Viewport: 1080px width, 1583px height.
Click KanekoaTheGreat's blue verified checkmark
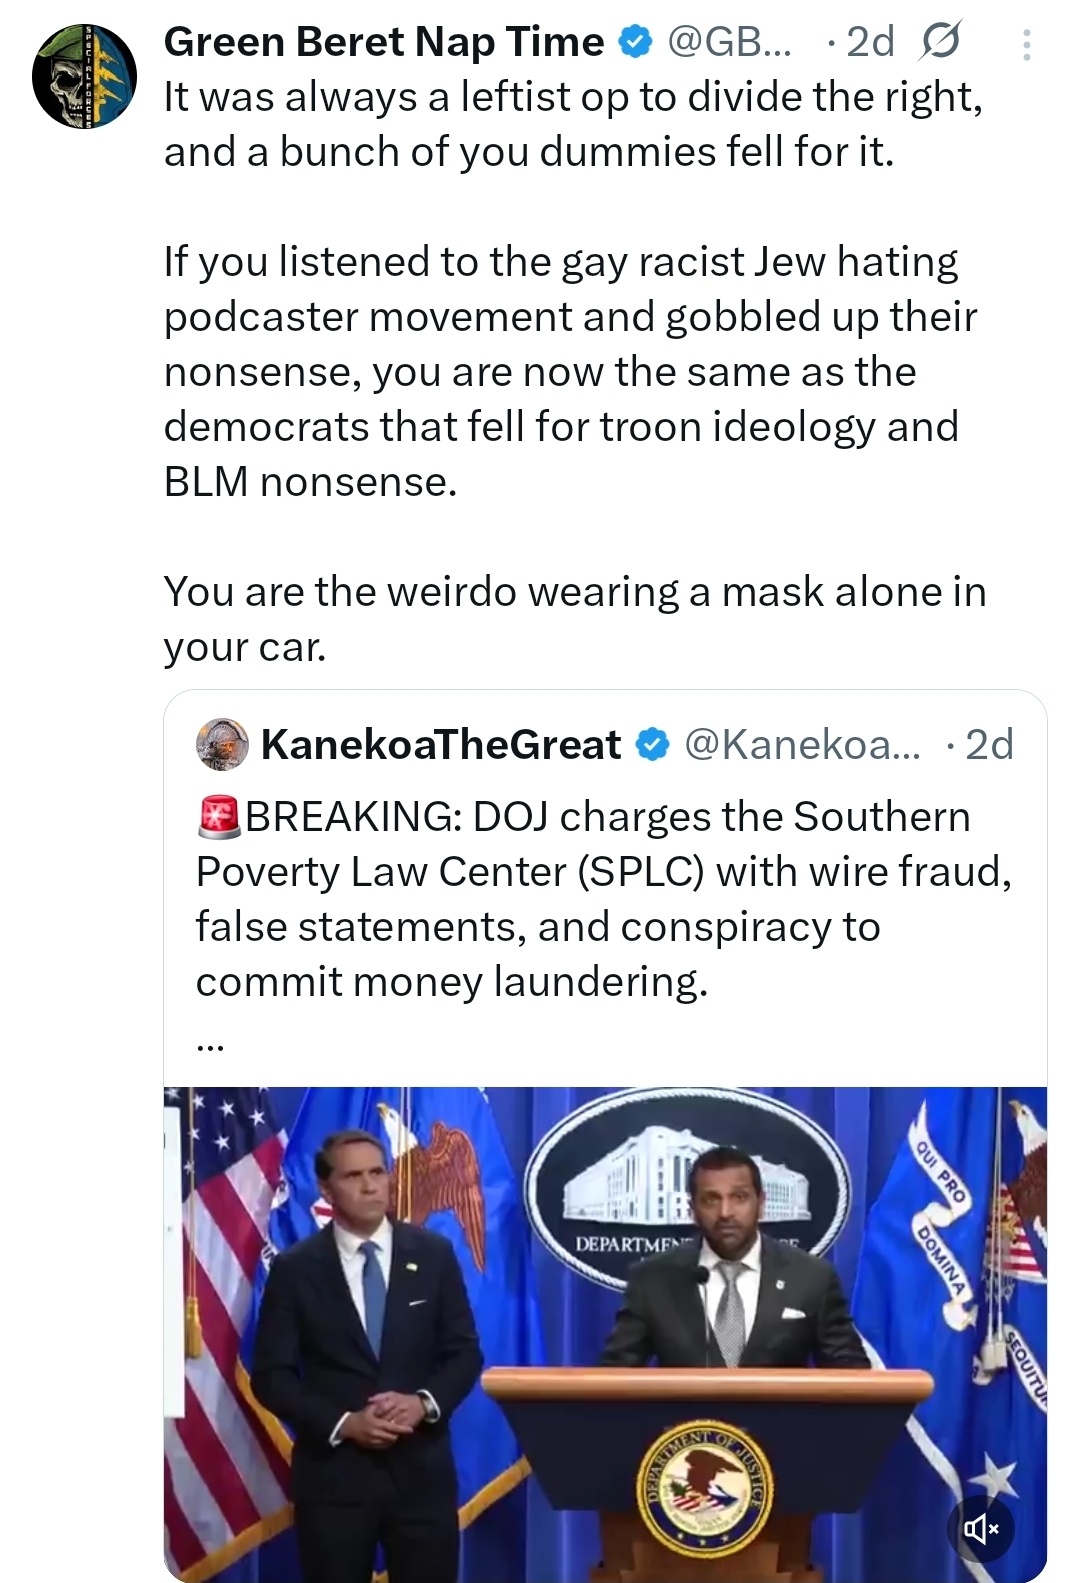(x=653, y=745)
